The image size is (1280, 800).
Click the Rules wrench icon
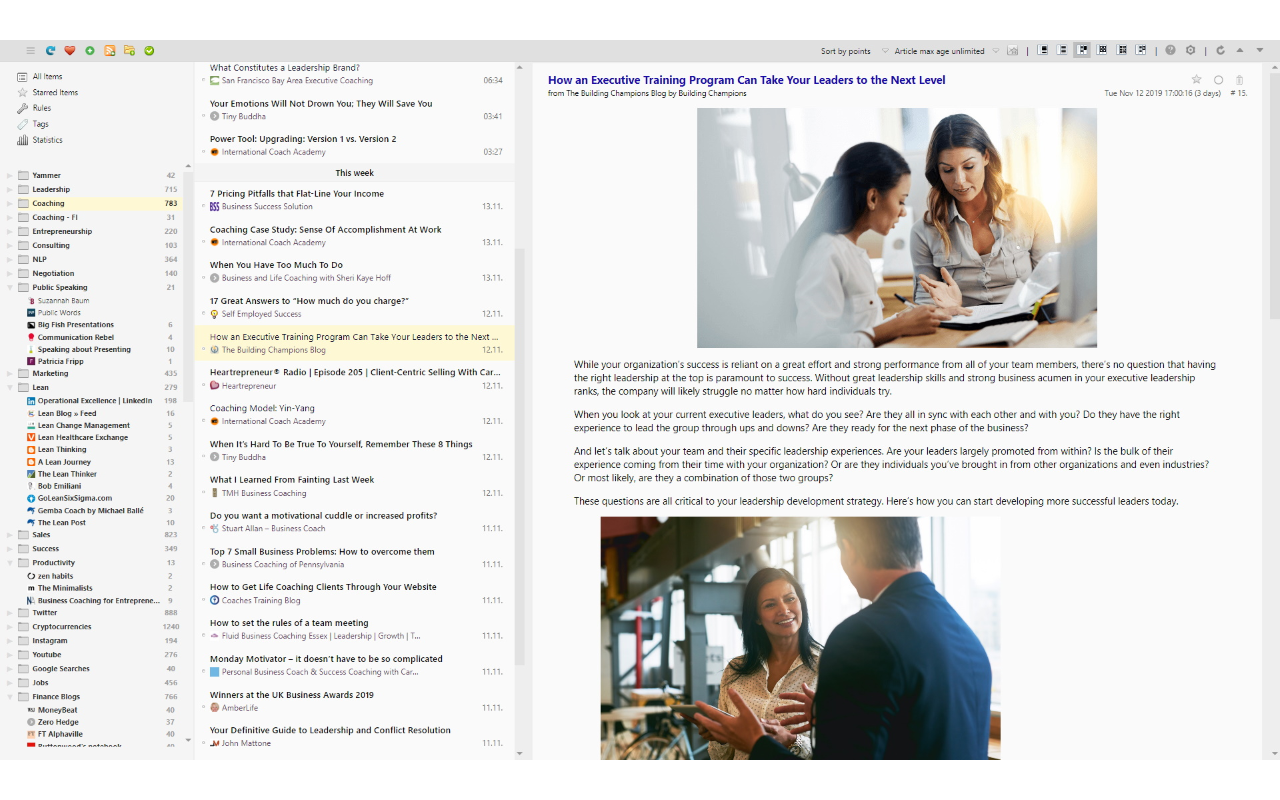click(x=22, y=108)
